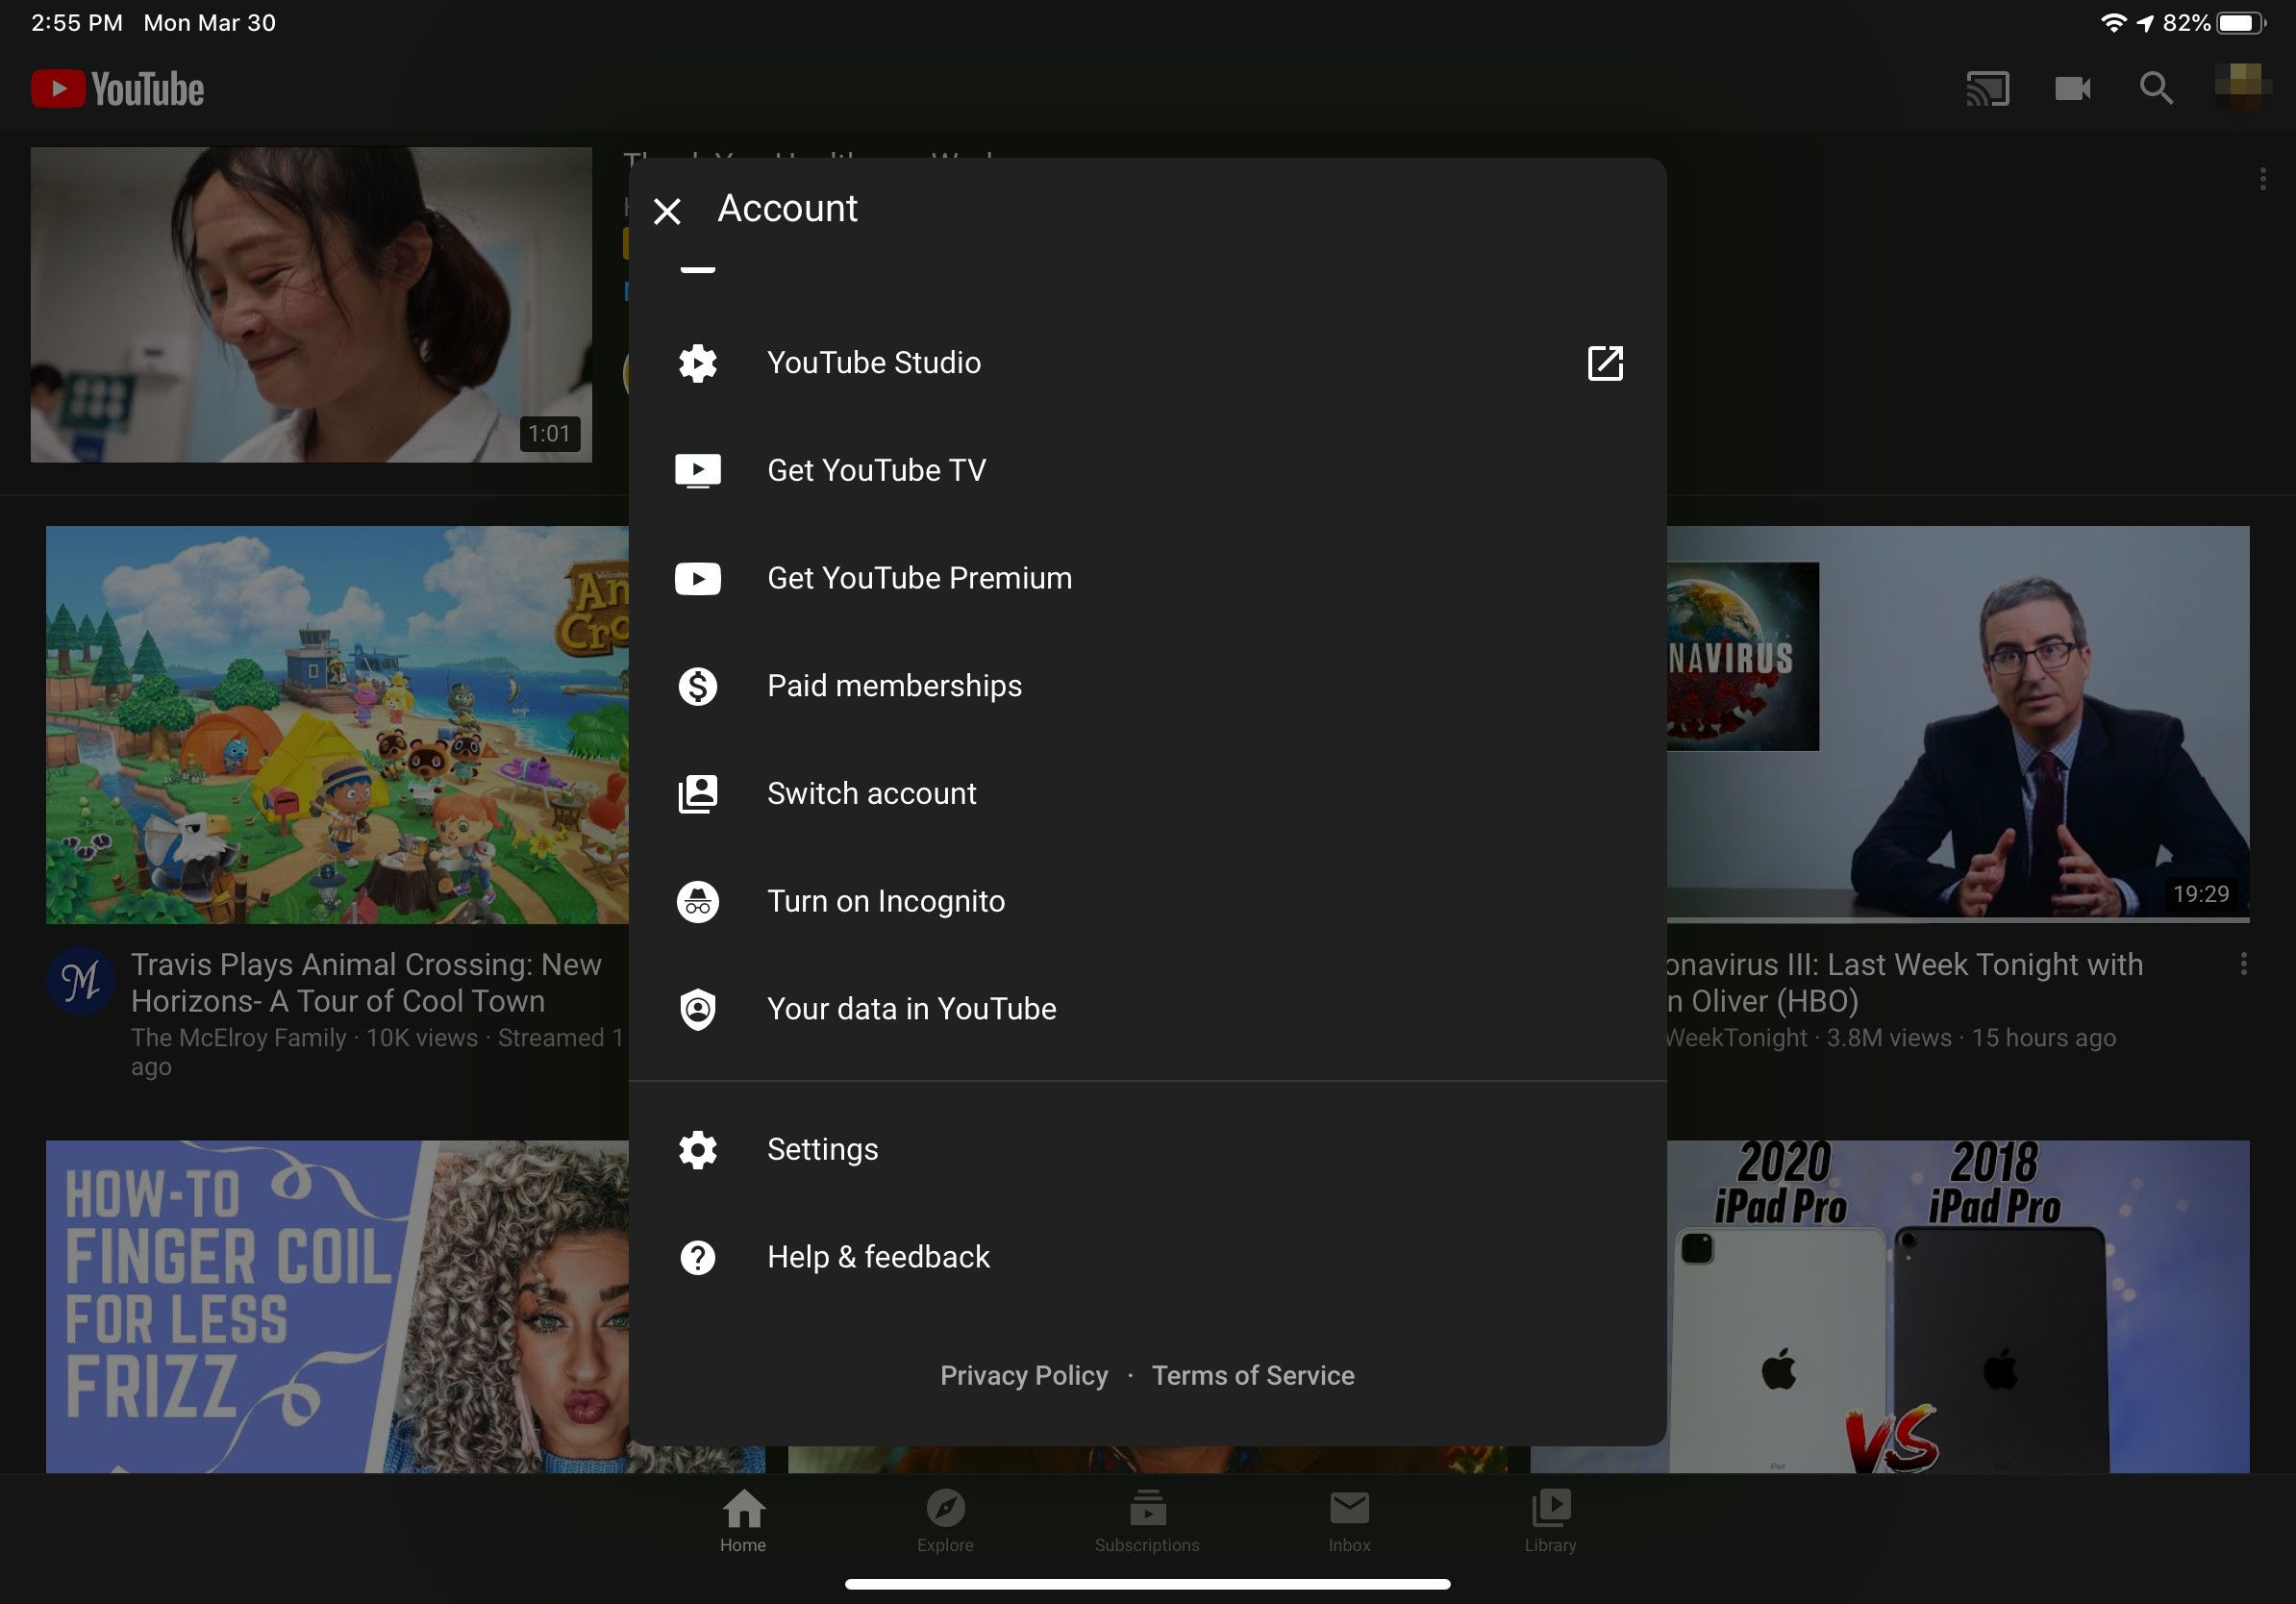Open the Animal Crossing video thumbnail

pyautogui.click(x=337, y=725)
